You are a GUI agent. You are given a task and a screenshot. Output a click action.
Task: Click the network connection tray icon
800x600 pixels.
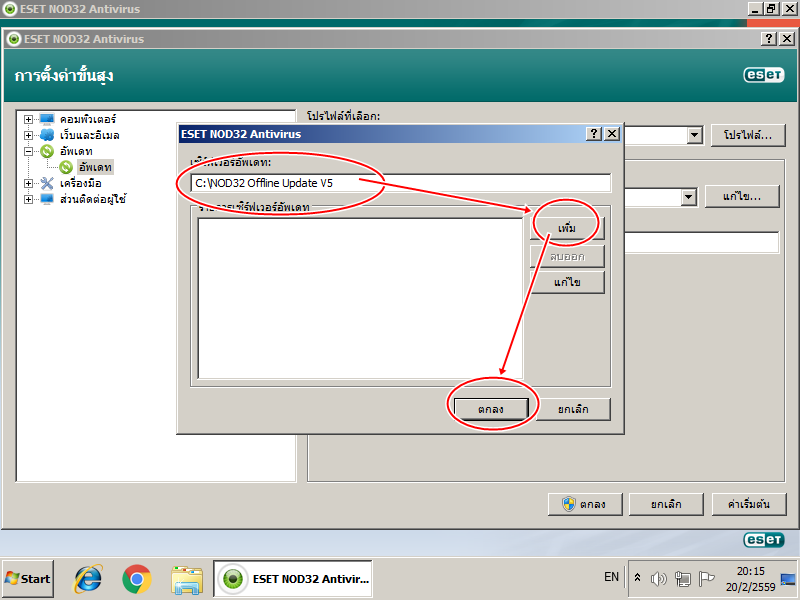point(682,579)
